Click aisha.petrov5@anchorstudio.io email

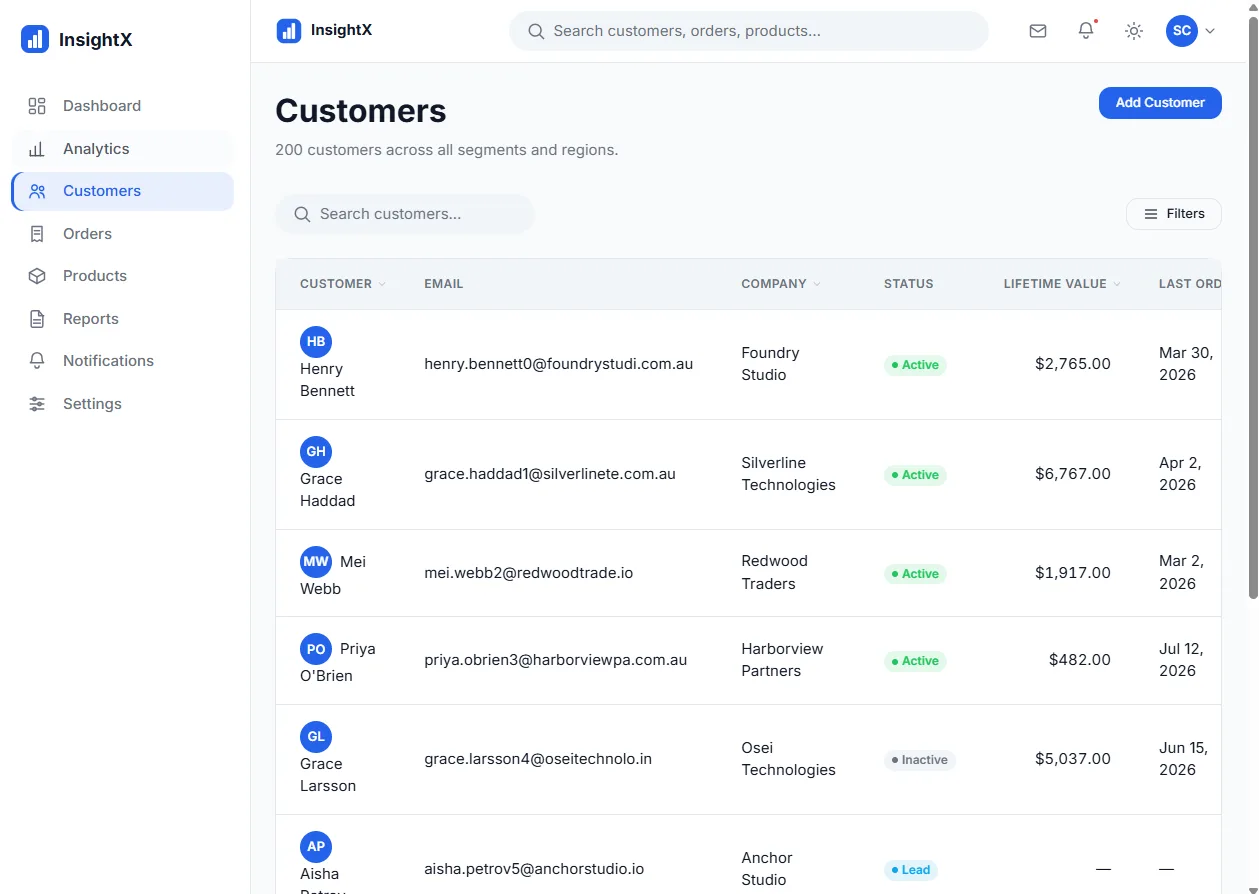coord(534,869)
